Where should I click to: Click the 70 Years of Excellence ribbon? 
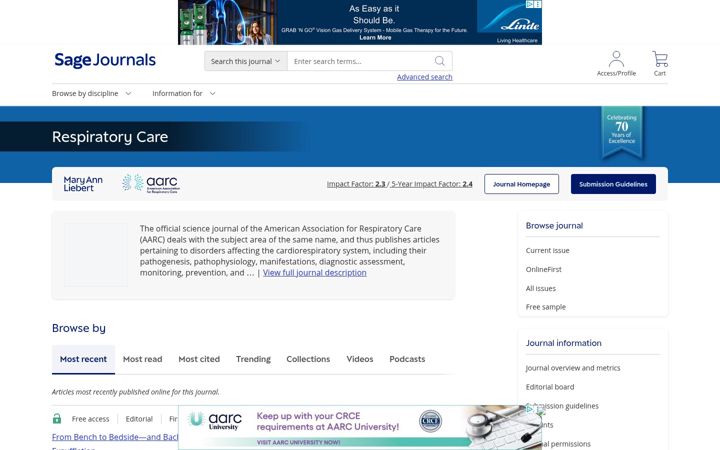click(x=622, y=132)
